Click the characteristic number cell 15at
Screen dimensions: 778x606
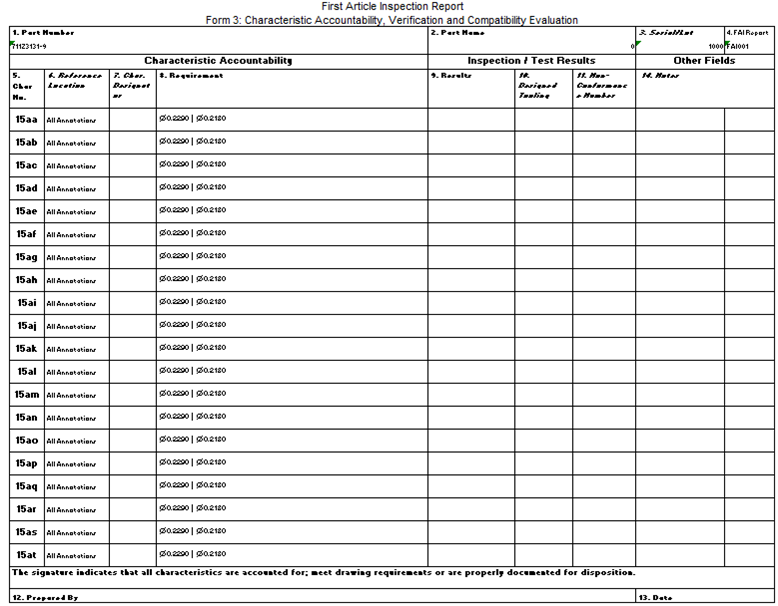[x=26, y=555]
